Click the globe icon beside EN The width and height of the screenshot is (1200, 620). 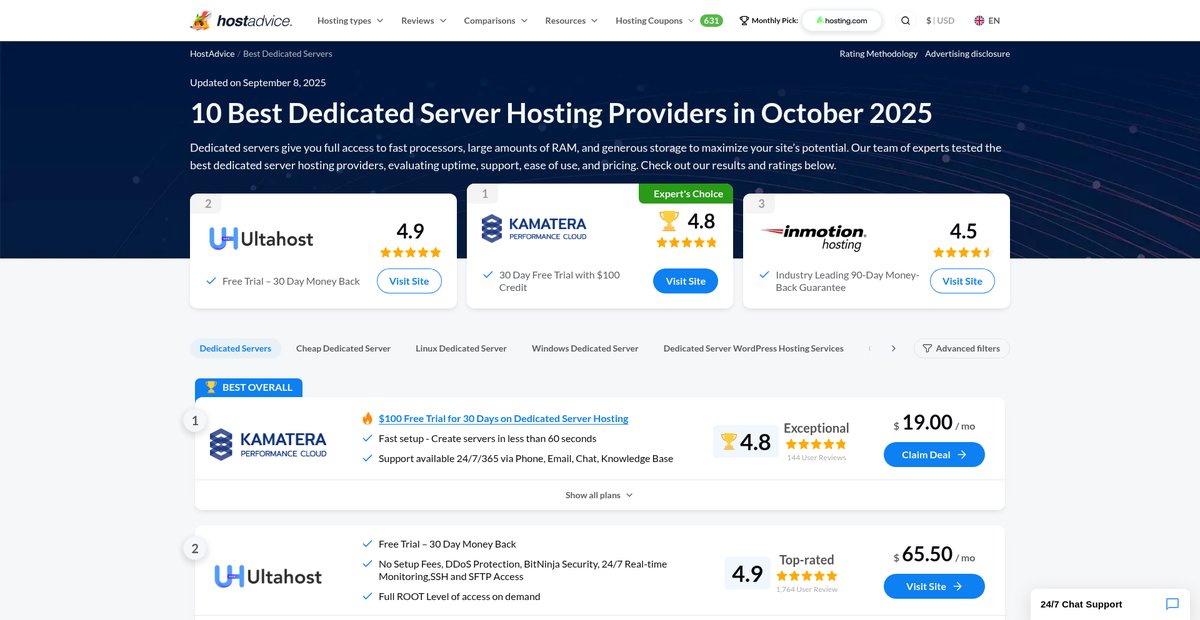click(x=979, y=20)
